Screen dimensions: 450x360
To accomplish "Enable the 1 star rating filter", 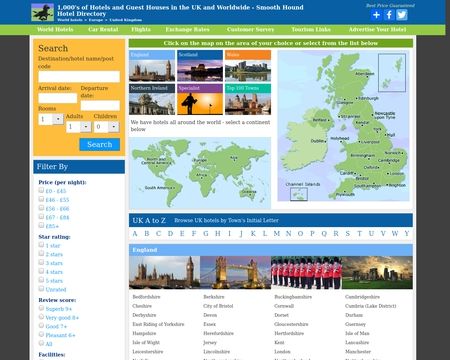I will click(41, 245).
